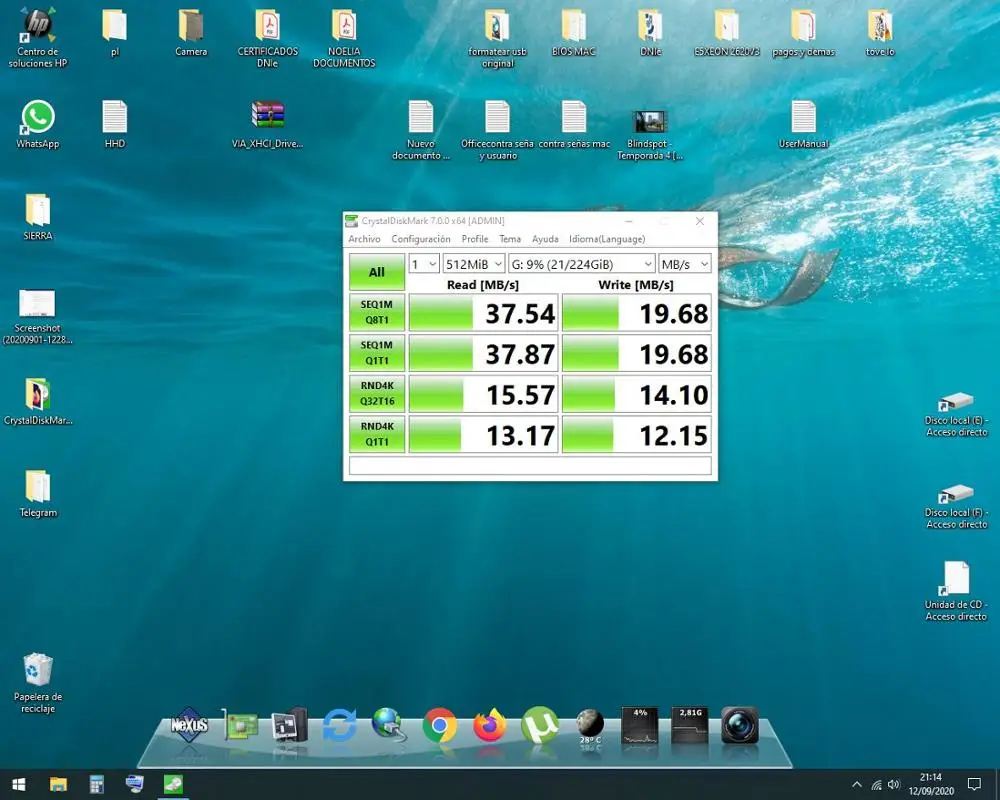This screenshot has width=1000, height=800.
Task: Open the Papelera de reciclaje icon
Action: [x=38, y=670]
